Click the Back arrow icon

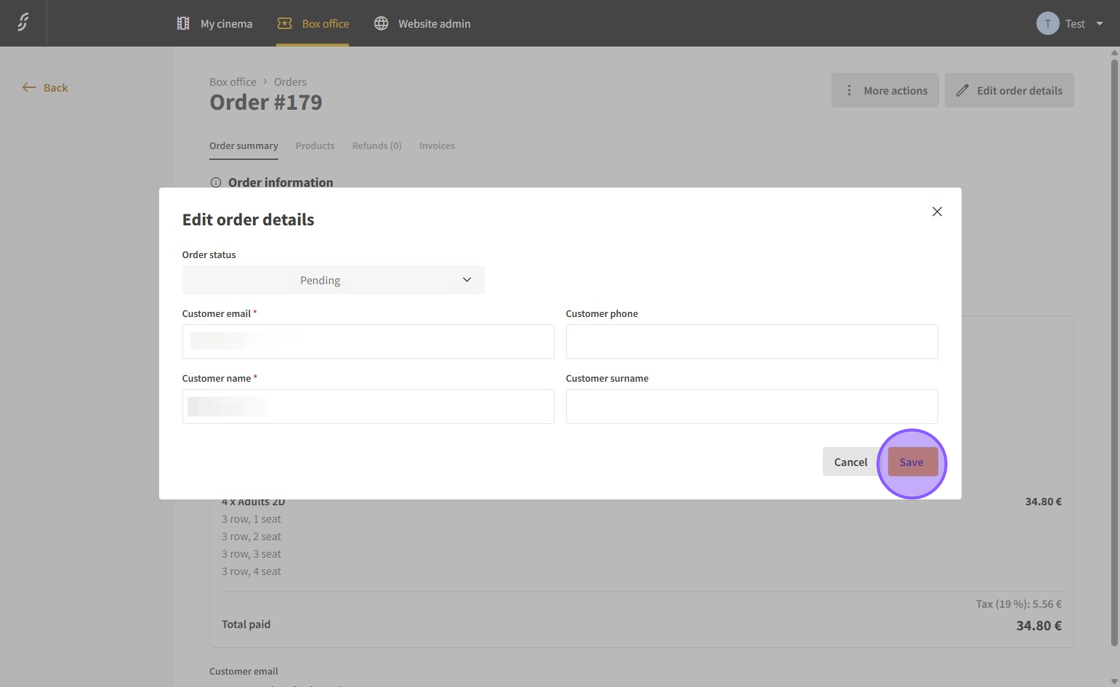point(29,88)
